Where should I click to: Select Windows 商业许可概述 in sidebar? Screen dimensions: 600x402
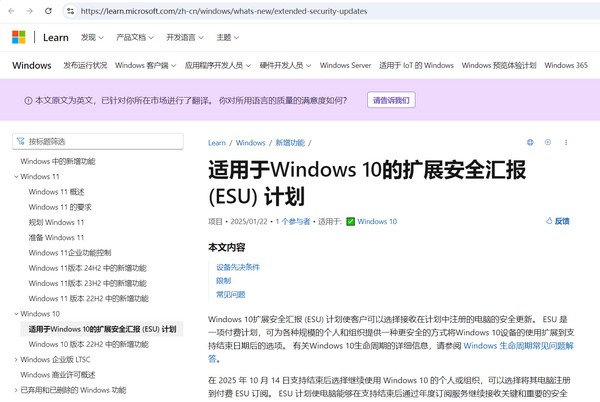58,375
